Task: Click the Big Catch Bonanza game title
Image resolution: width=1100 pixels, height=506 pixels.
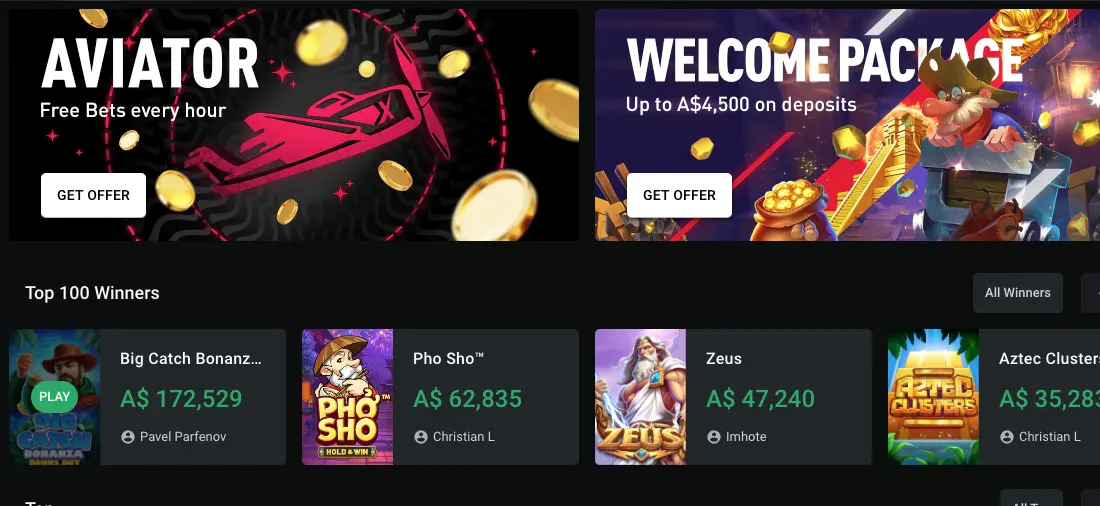Action: point(191,358)
